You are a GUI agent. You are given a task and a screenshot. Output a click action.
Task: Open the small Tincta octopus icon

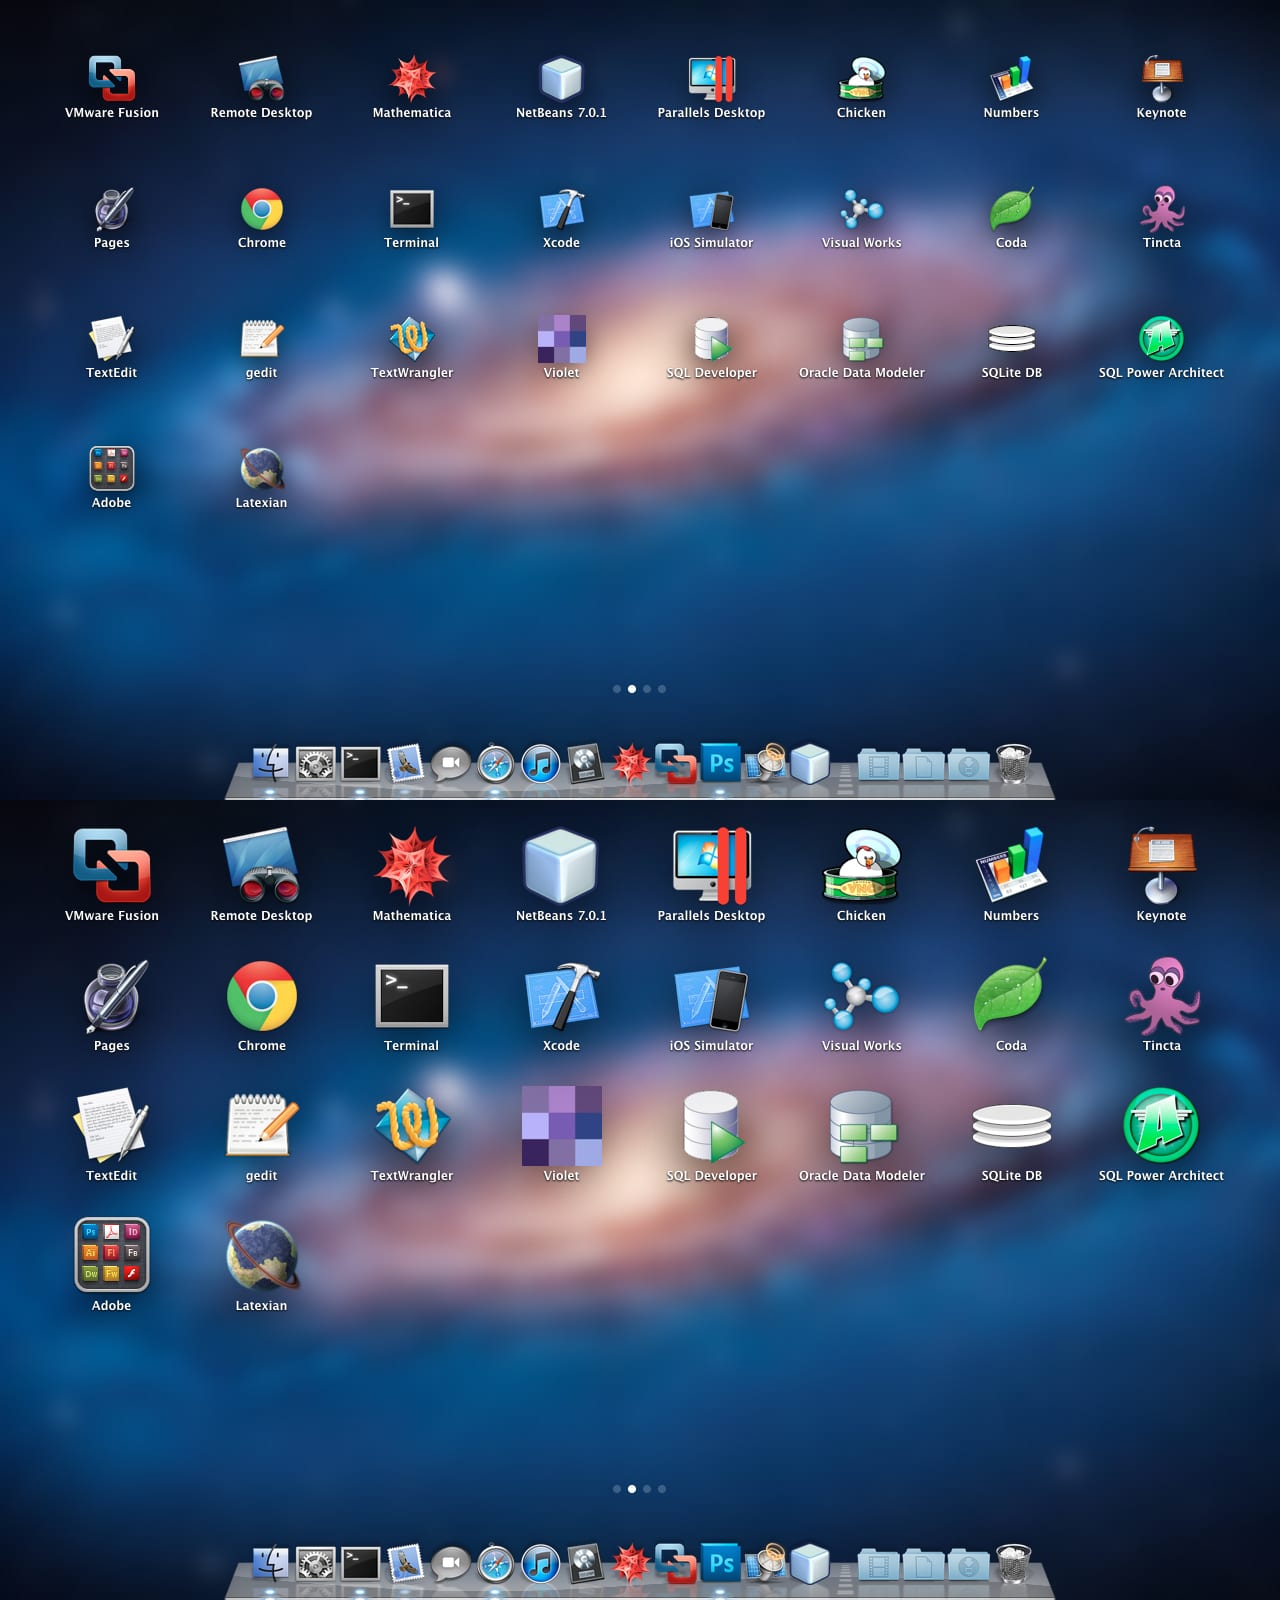click(x=1162, y=209)
